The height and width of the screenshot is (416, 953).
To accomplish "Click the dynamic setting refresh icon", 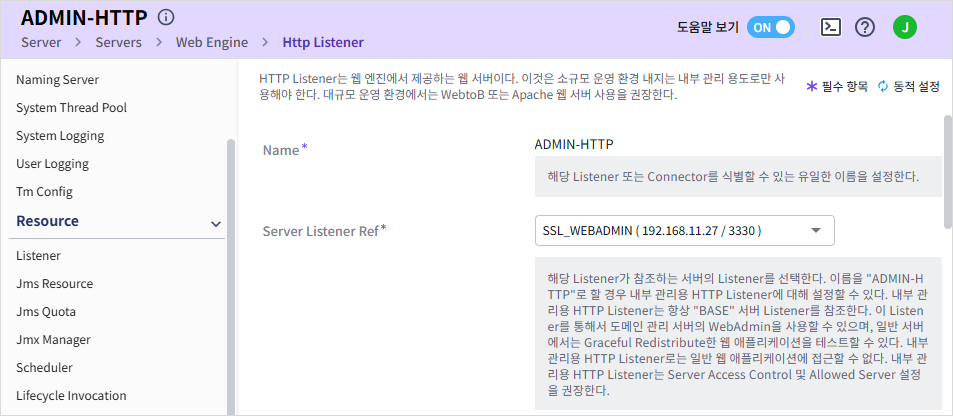I will [x=883, y=87].
